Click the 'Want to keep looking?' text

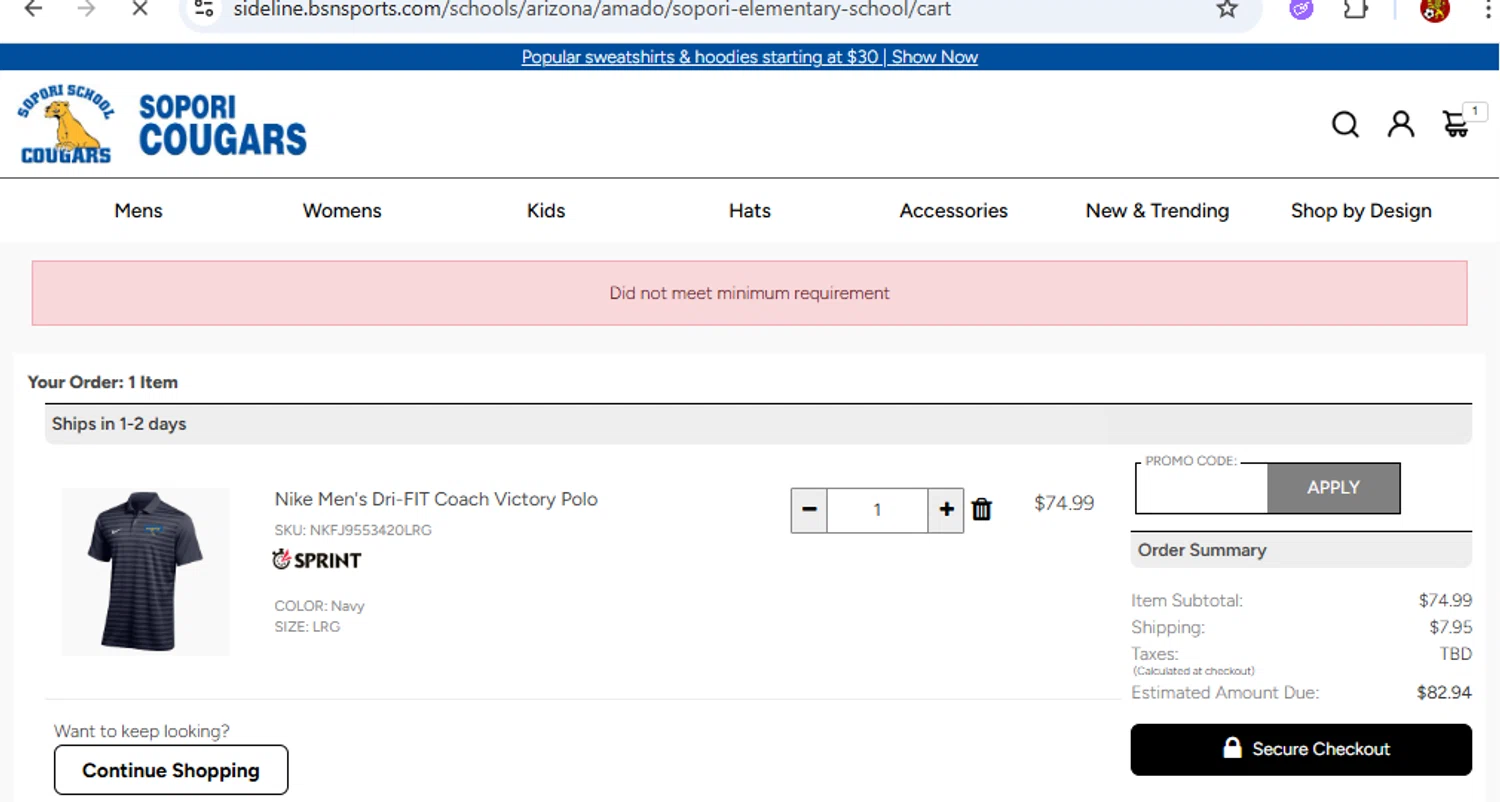pos(142,731)
